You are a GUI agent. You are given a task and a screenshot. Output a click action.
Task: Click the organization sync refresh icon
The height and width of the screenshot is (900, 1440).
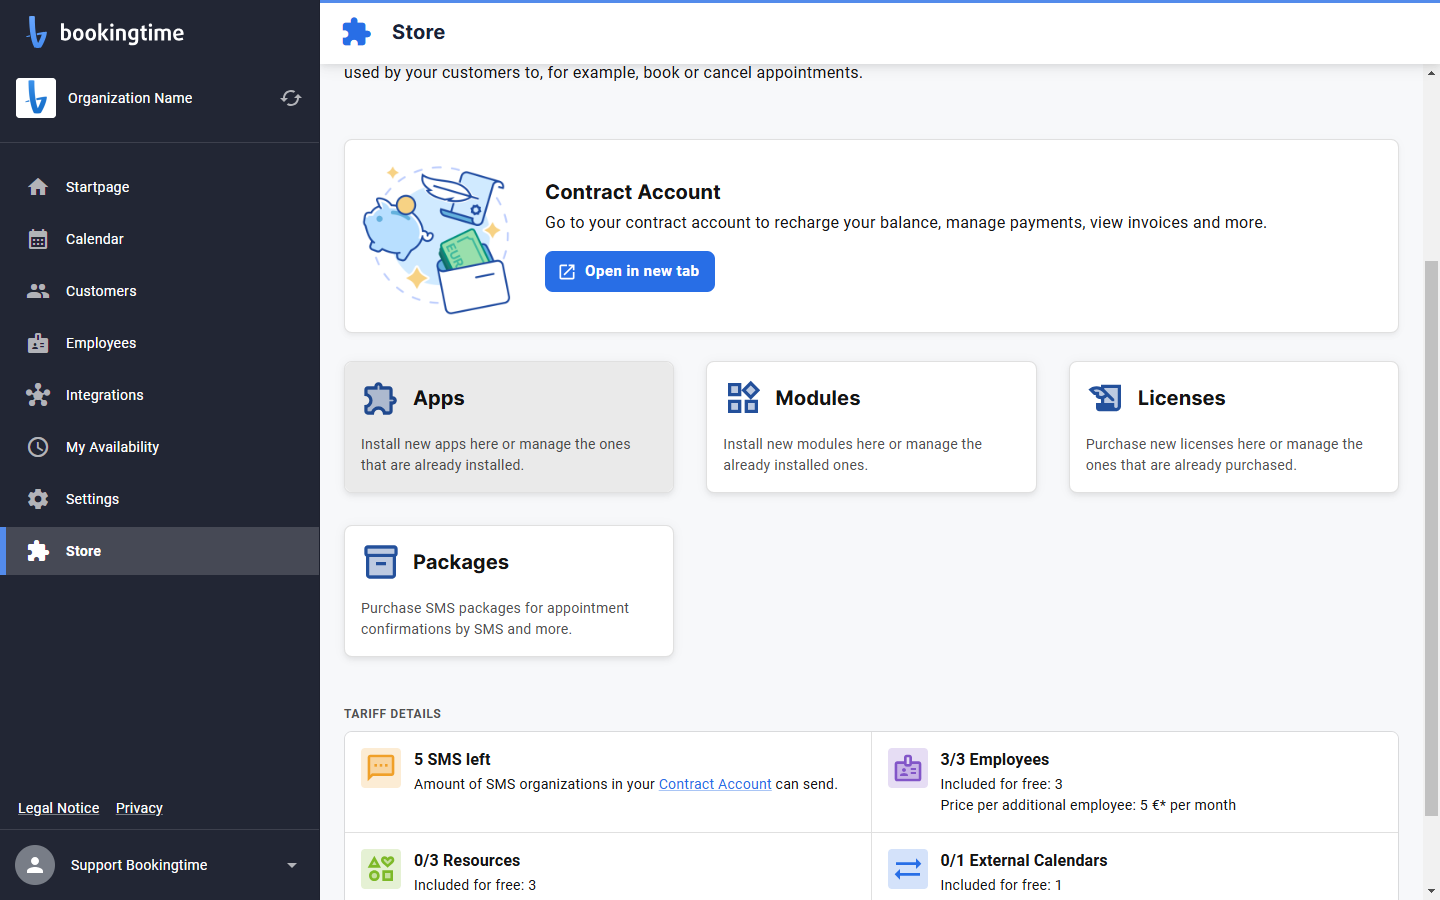click(x=291, y=98)
